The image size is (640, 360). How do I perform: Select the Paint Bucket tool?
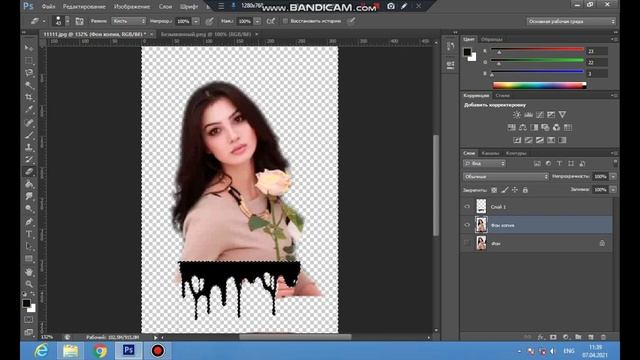coord(29,184)
